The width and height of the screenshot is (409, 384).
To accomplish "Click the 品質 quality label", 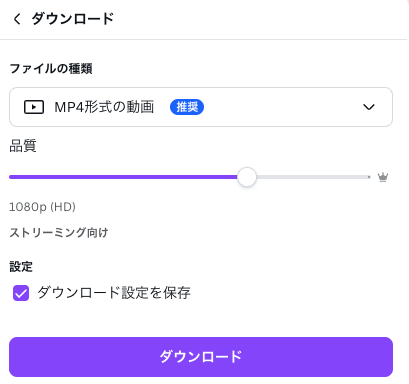I will pyautogui.click(x=23, y=146).
